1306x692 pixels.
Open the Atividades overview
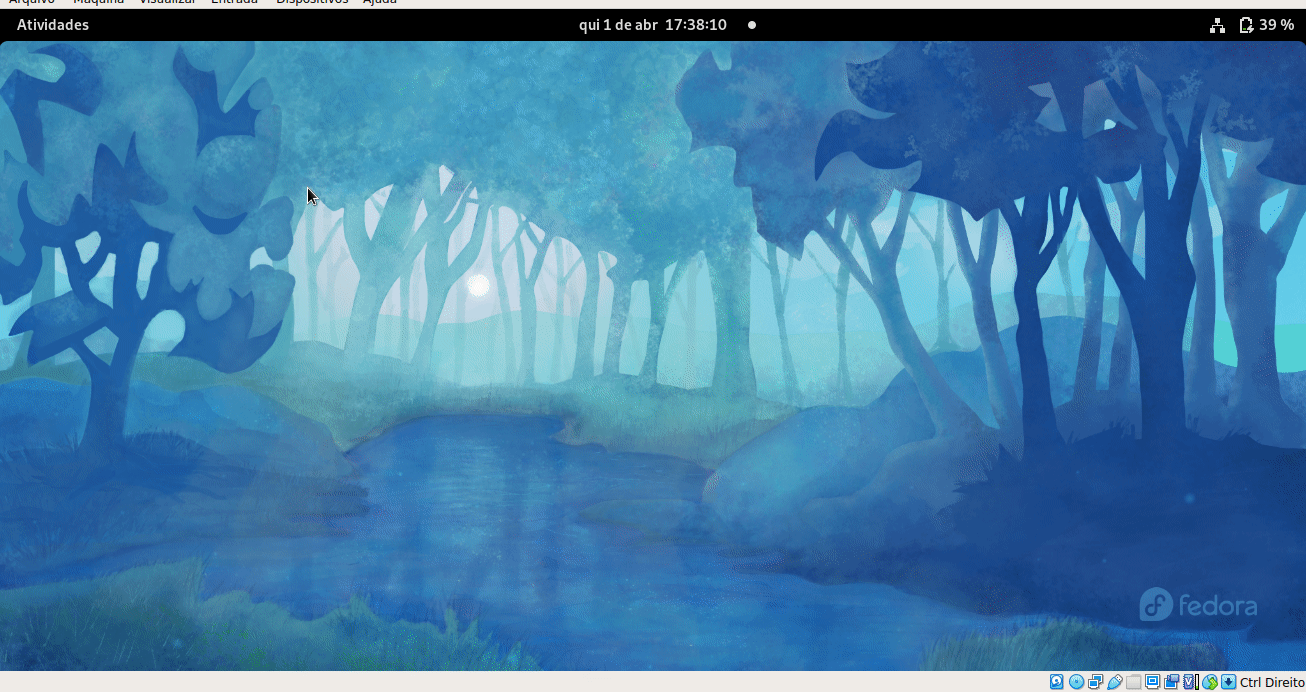pos(53,25)
